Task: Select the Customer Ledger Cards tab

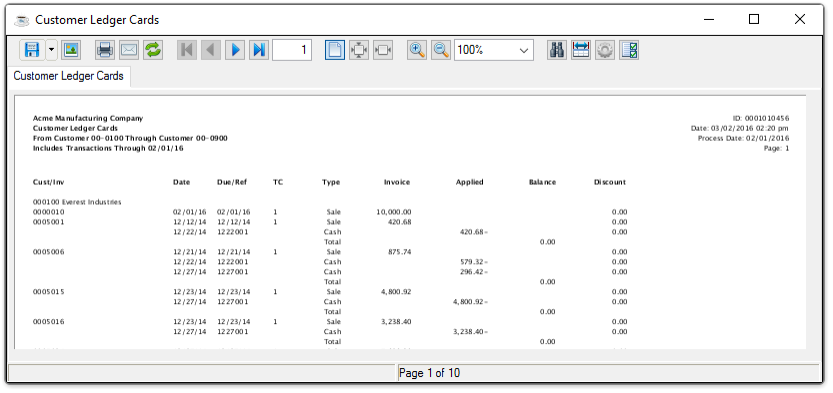Action: 69,76
